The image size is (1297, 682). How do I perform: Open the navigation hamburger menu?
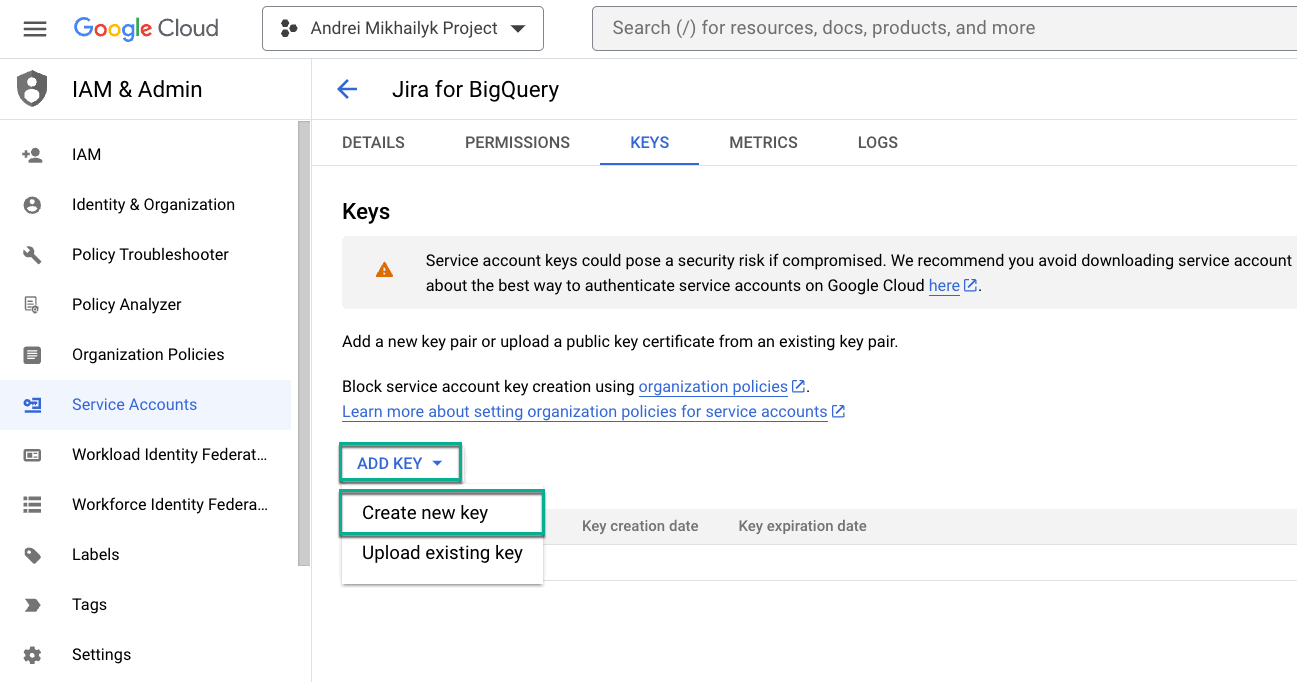pyautogui.click(x=35, y=28)
